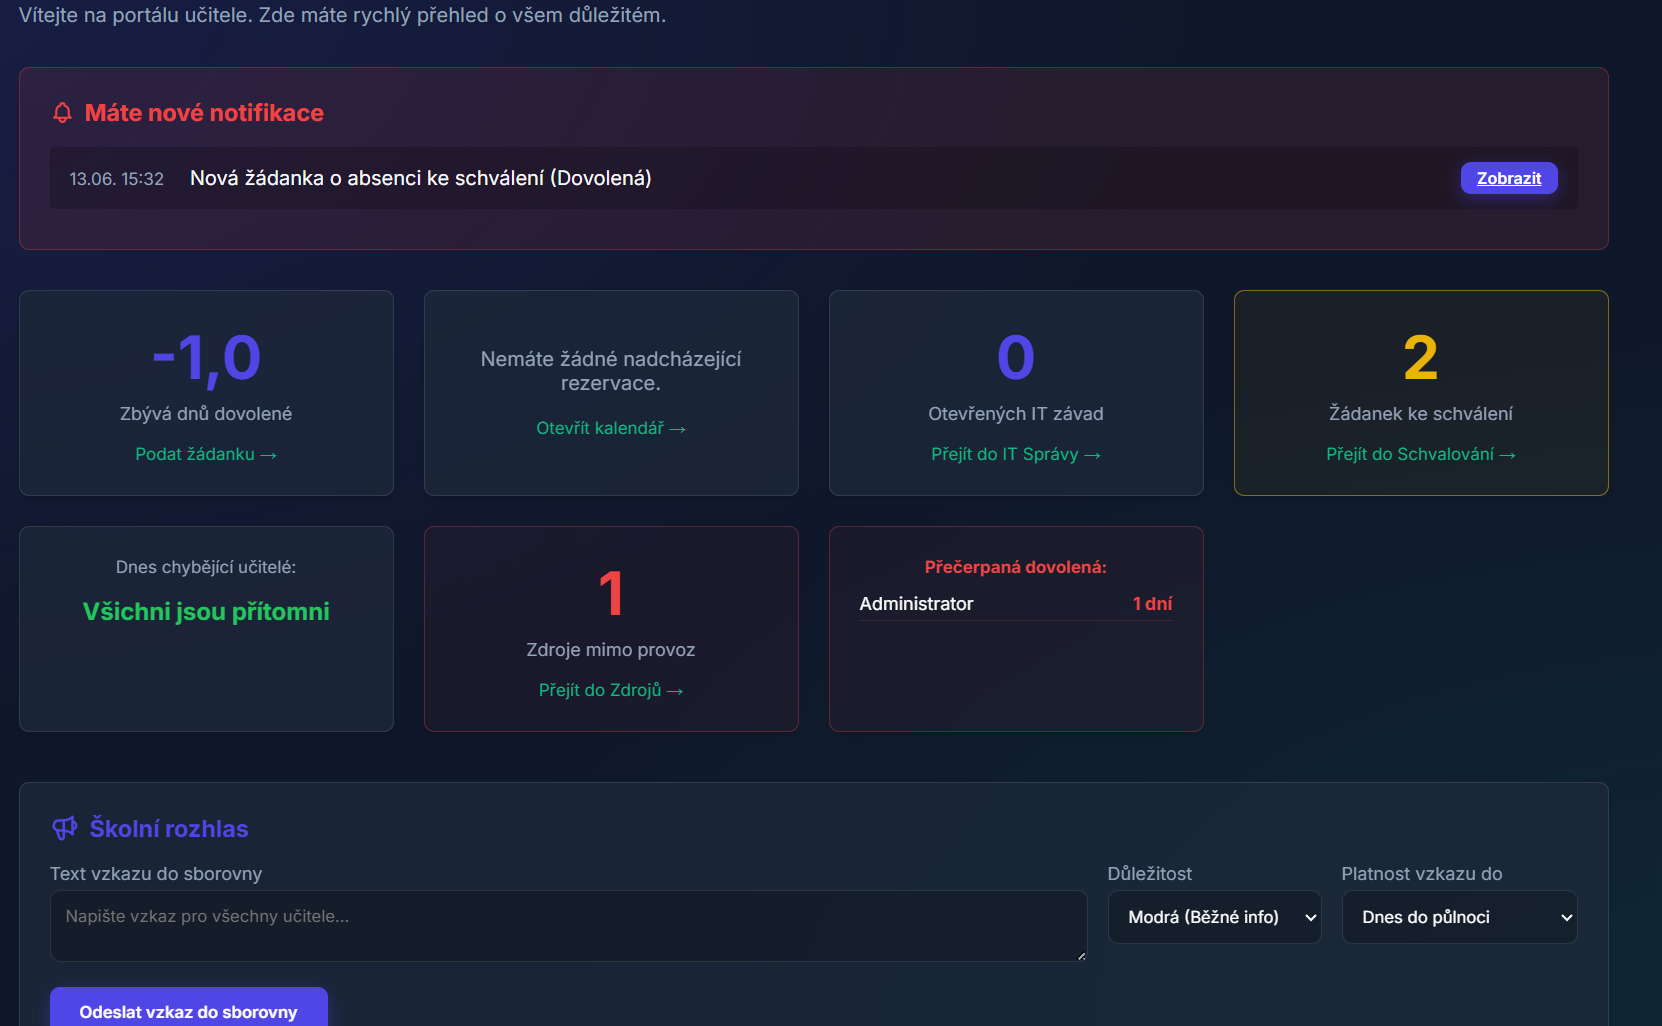Click the 1 dní value
Image resolution: width=1662 pixels, height=1026 pixels.
[1152, 604]
